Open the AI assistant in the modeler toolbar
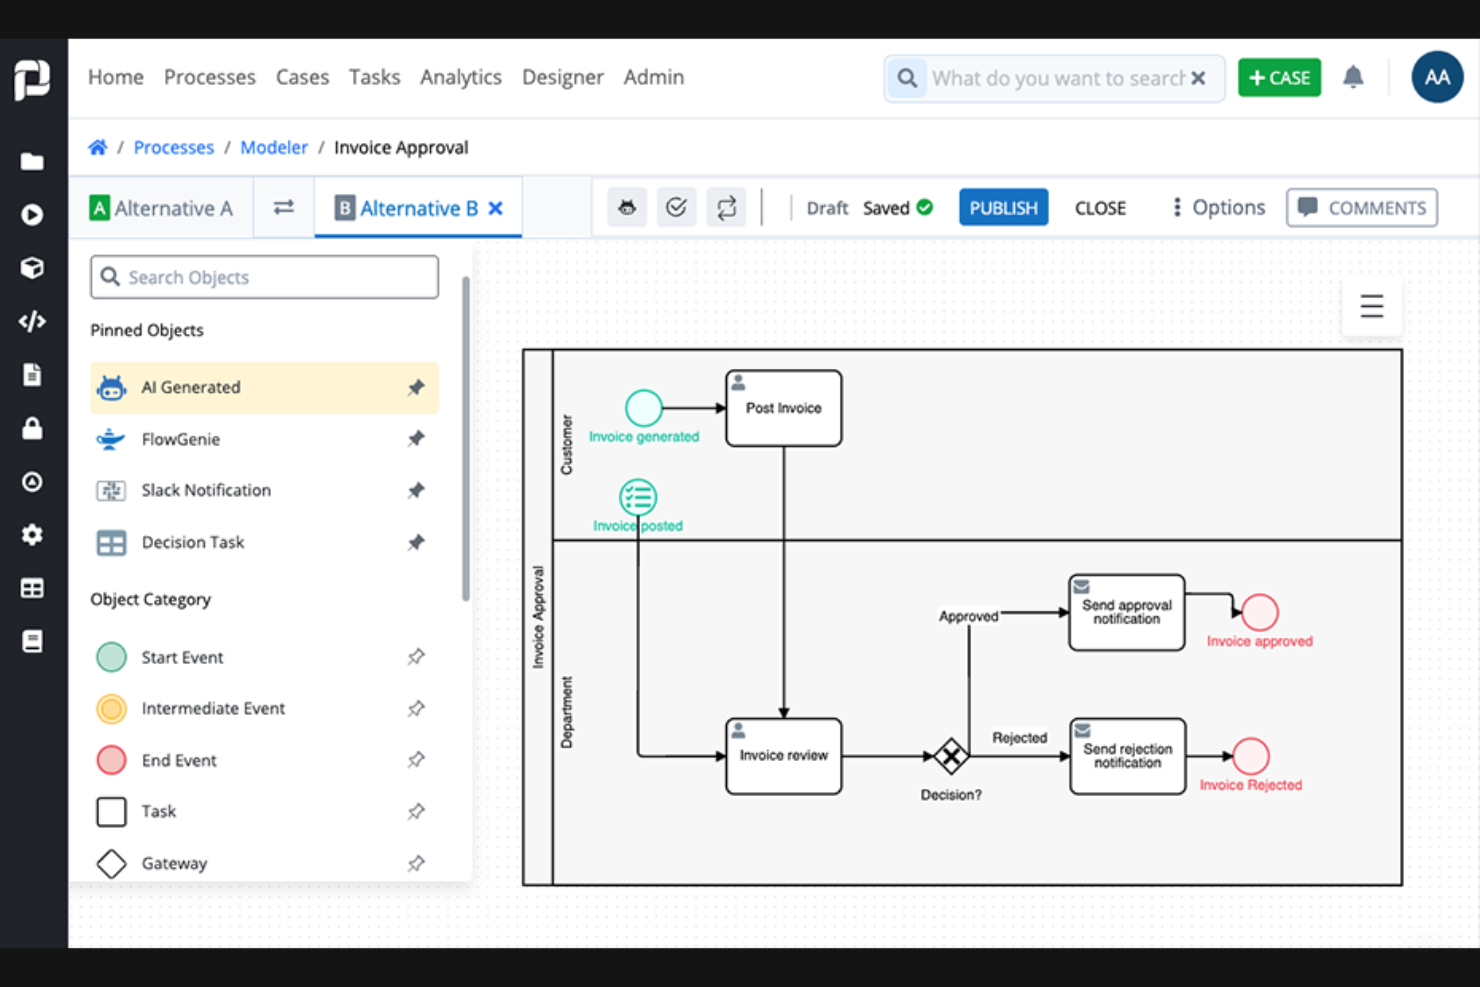This screenshot has height=987, width=1480. (x=626, y=207)
